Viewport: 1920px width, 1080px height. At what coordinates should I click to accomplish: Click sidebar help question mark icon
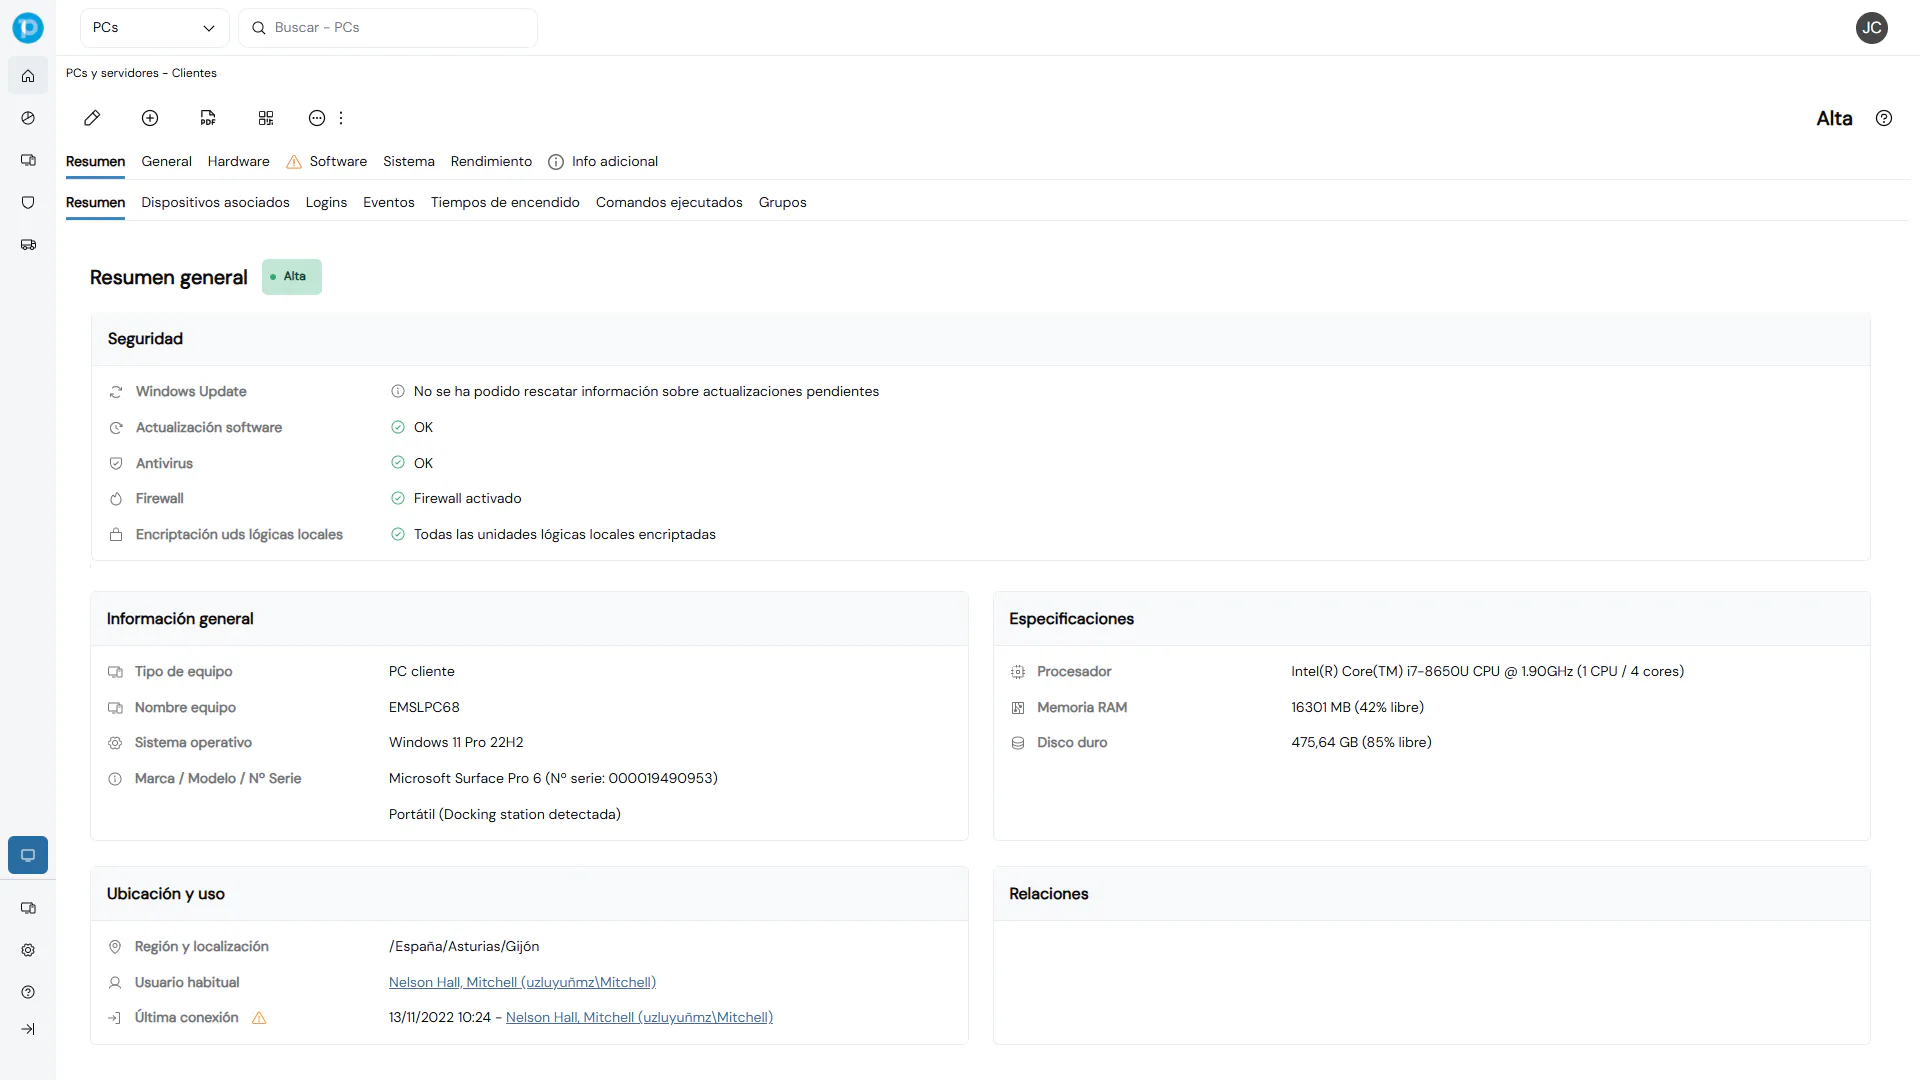click(28, 992)
